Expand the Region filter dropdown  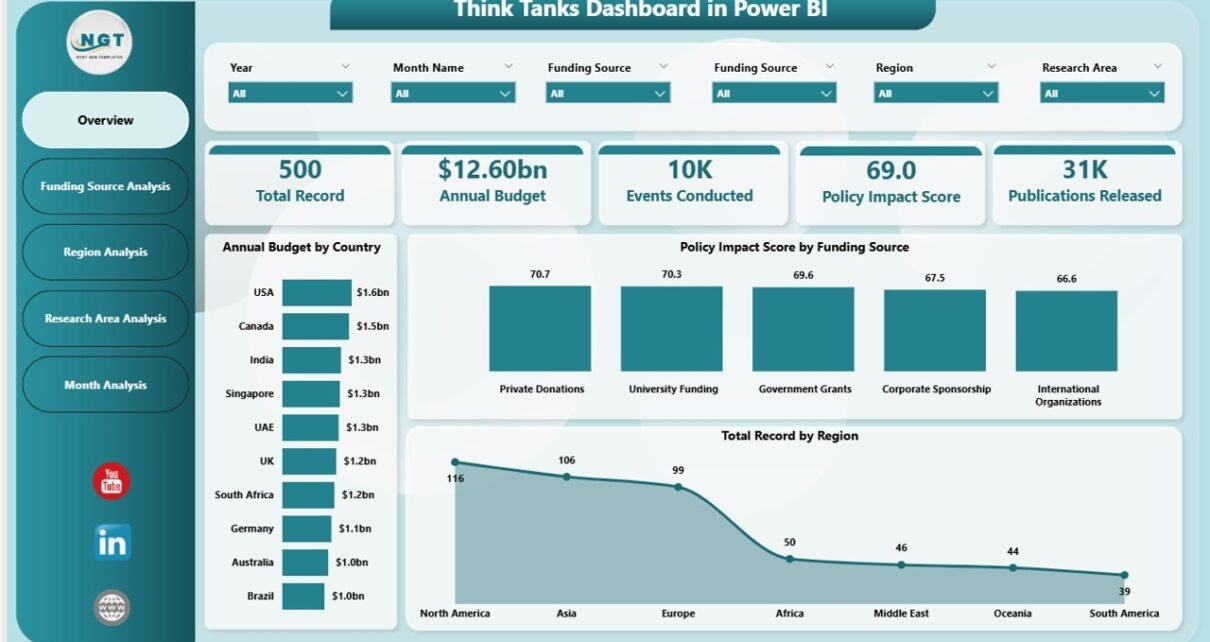936,93
